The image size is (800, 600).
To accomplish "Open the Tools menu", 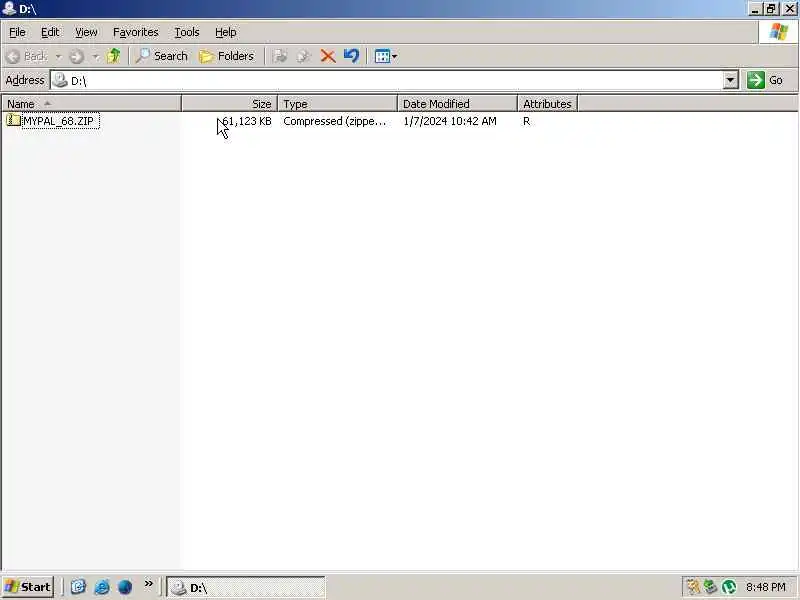I will 187,32.
